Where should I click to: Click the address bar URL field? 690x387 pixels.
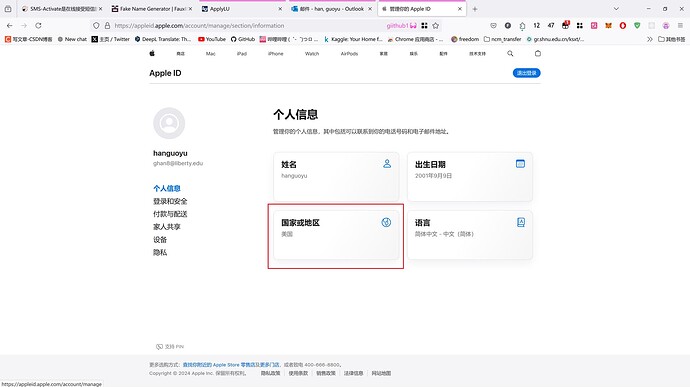(x=246, y=26)
